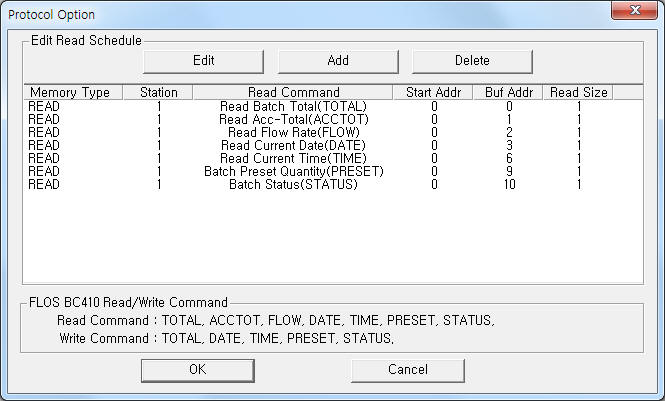Click empty area of the schedule list

(x=333, y=237)
